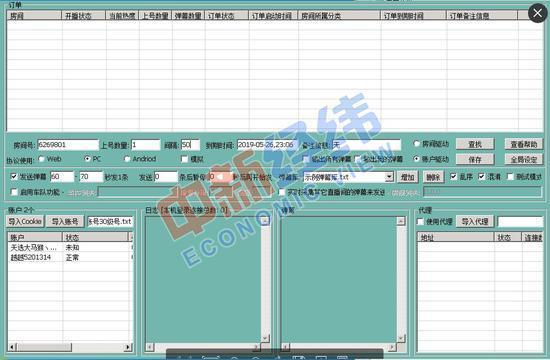This screenshot has height=360, width=550.
Task: Click the 导入代理 button
Action: (x=475, y=221)
